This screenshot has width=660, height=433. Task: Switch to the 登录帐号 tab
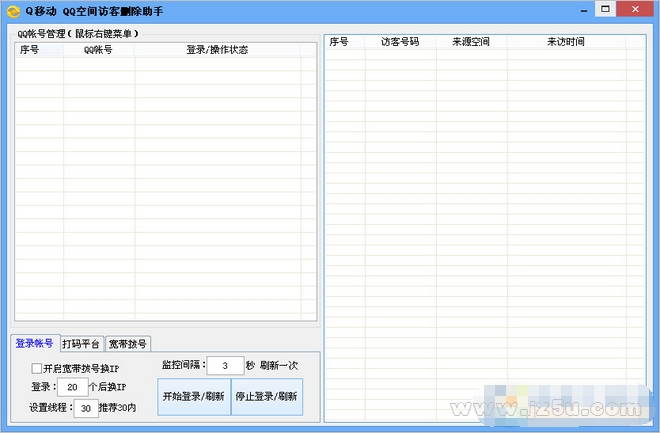(x=35, y=343)
